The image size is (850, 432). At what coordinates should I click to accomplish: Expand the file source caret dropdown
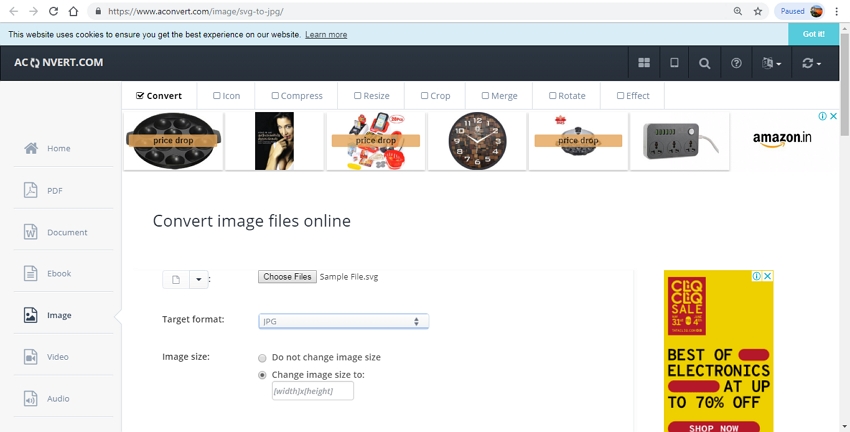(x=198, y=280)
